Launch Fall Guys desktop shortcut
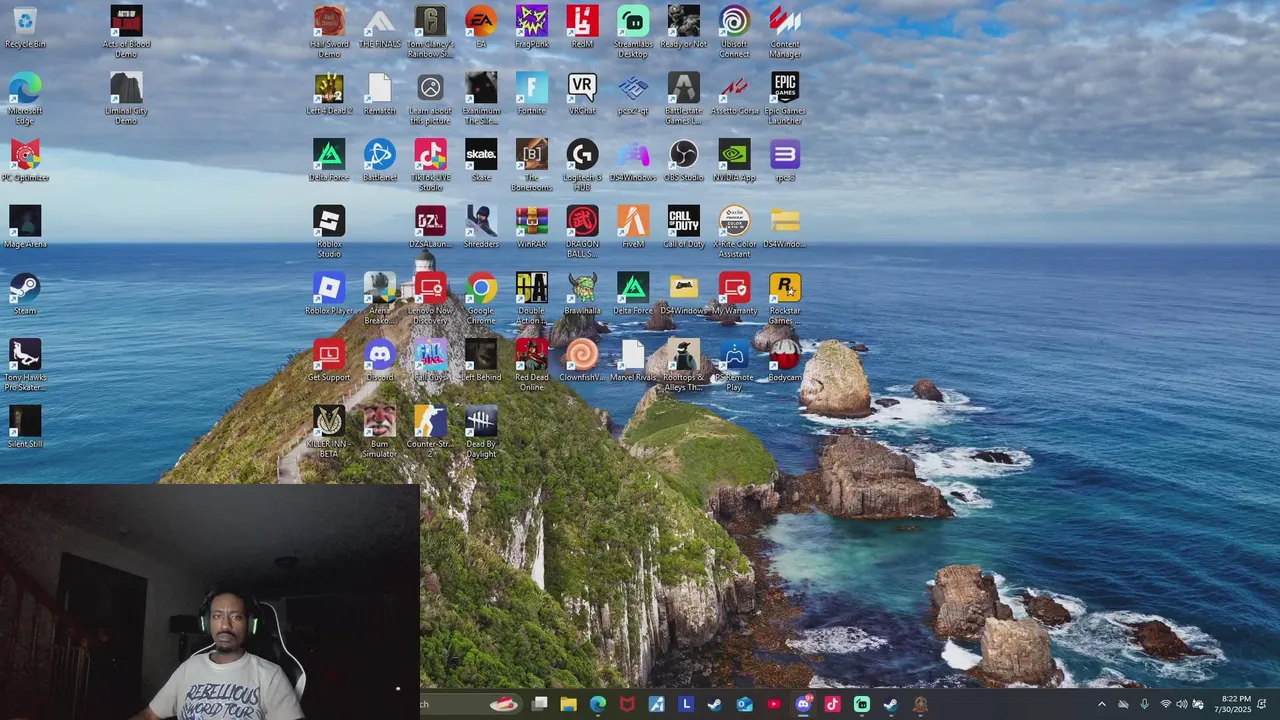This screenshot has width=1280, height=720. pyautogui.click(x=430, y=361)
